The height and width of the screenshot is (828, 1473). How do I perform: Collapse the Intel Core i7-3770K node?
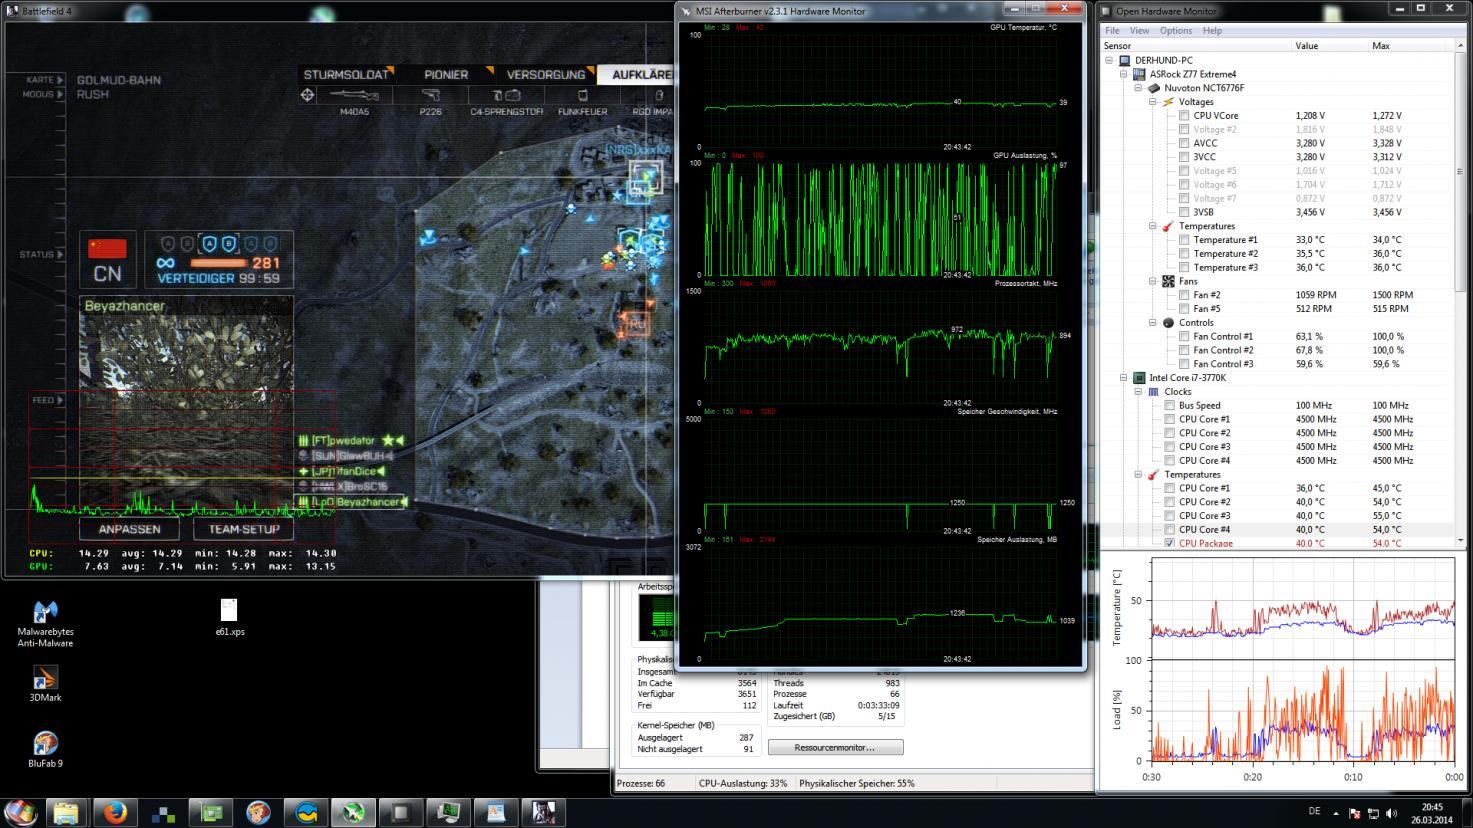1124,378
